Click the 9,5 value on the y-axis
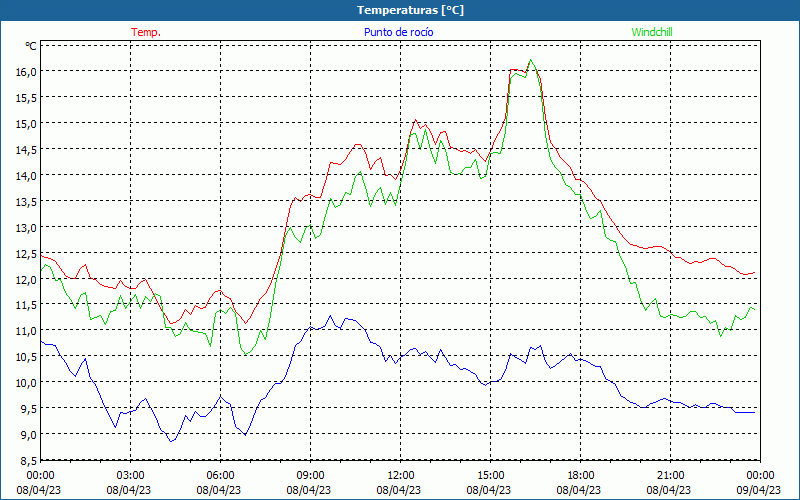Viewport: 800px width, 500px height. click(28, 409)
